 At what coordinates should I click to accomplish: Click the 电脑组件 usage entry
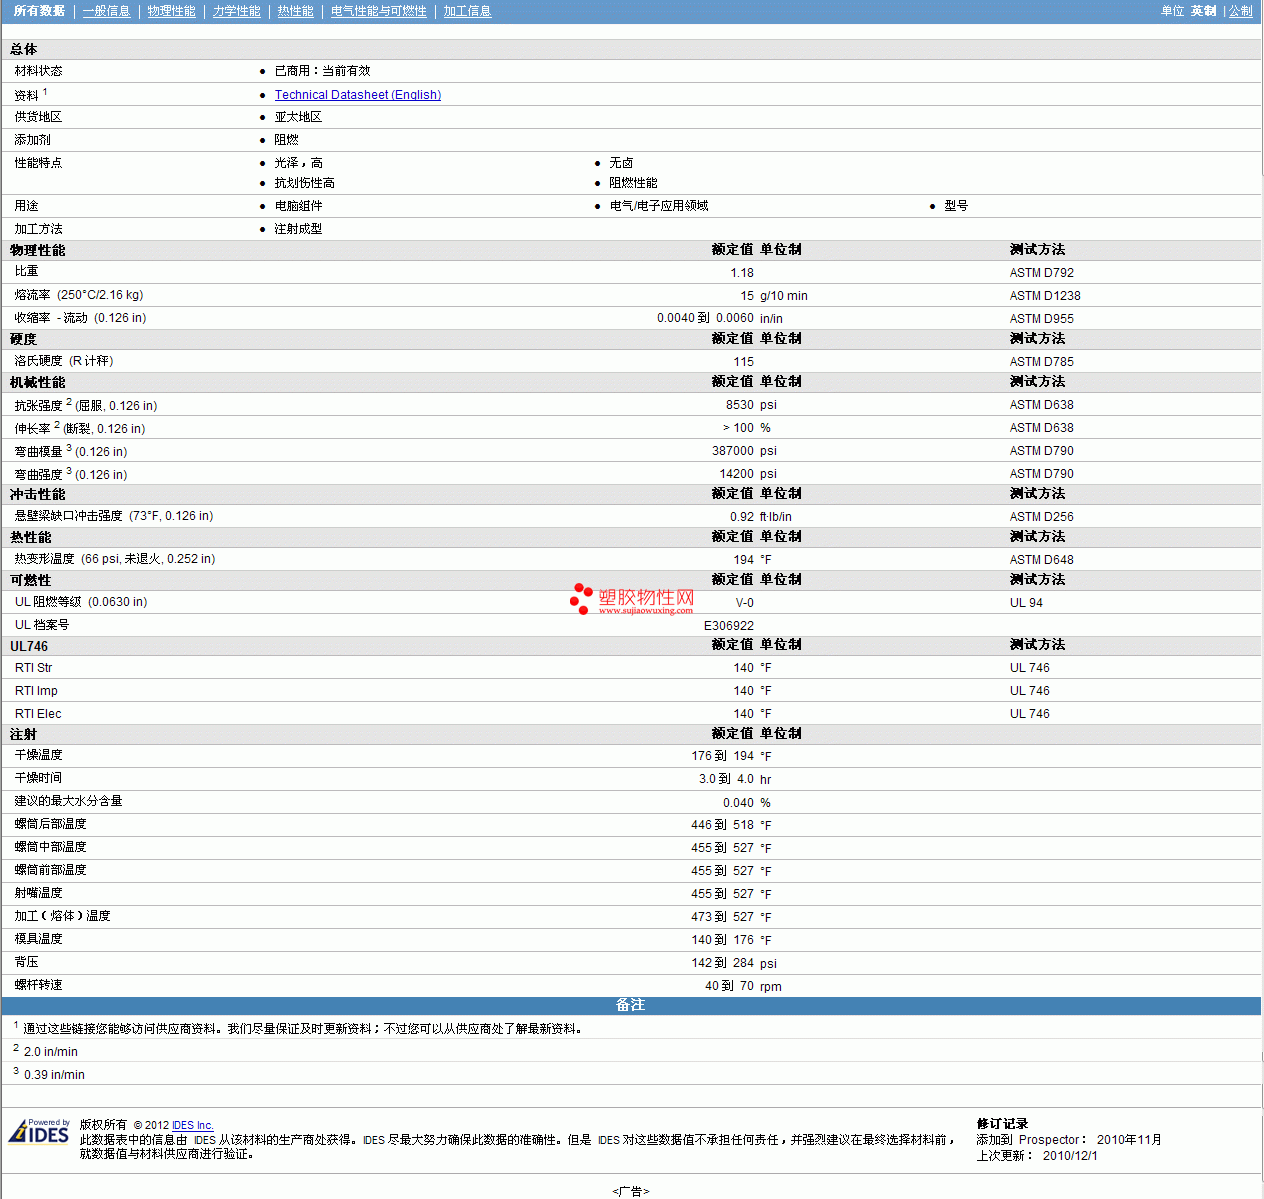pyautogui.click(x=298, y=206)
